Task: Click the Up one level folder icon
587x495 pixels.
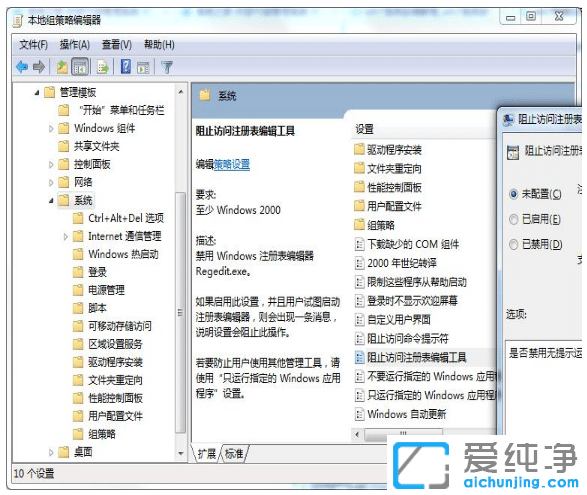Action: (x=62, y=67)
